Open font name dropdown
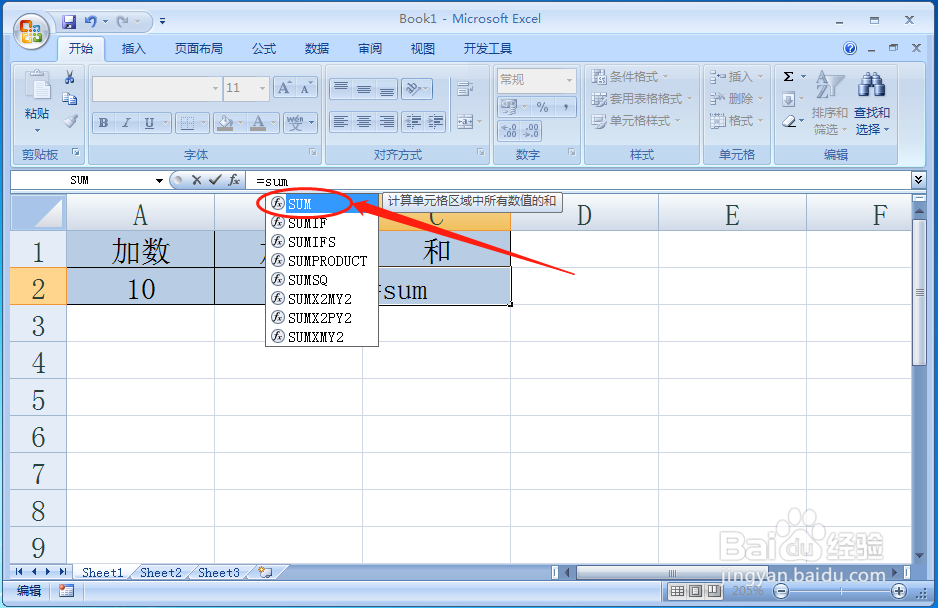The height and width of the screenshot is (608, 938). click(x=215, y=89)
